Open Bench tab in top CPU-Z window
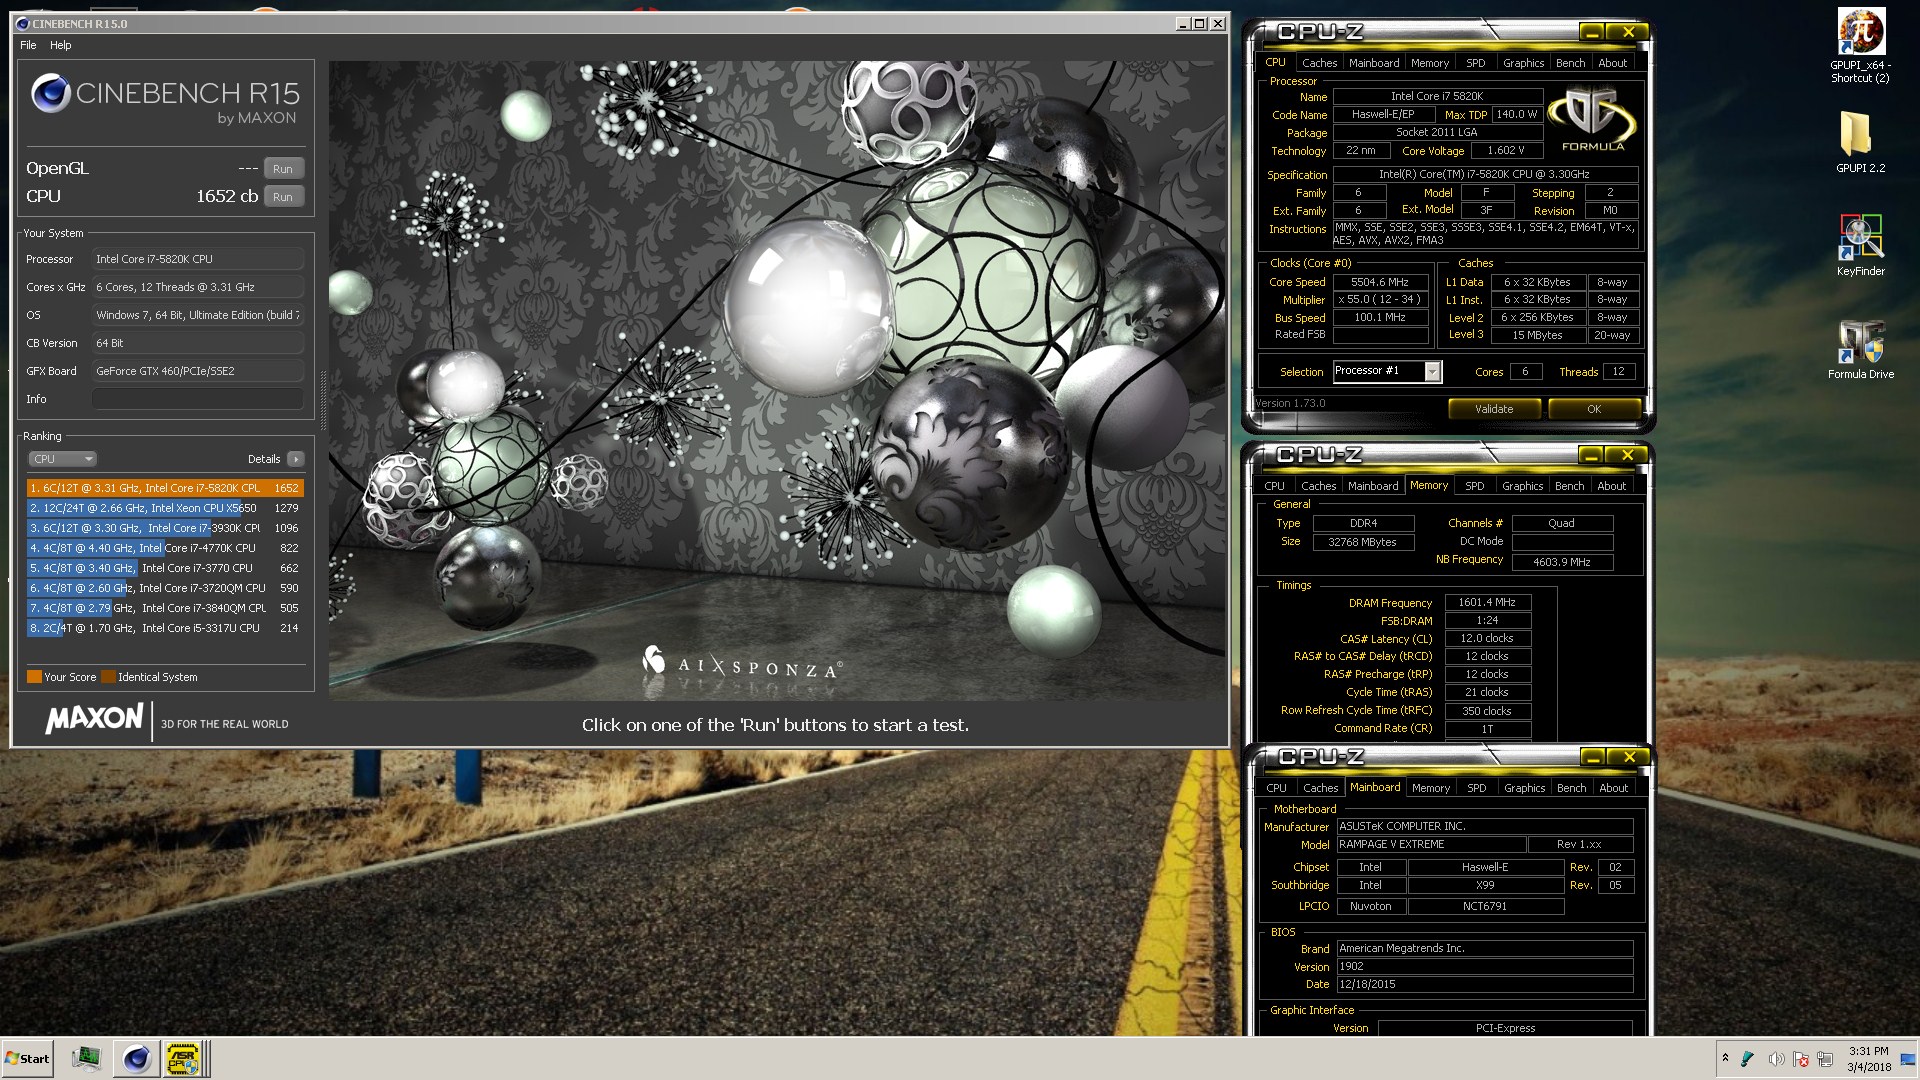Image resolution: width=1920 pixels, height=1080 pixels. pyautogui.click(x=1570, y=63)
